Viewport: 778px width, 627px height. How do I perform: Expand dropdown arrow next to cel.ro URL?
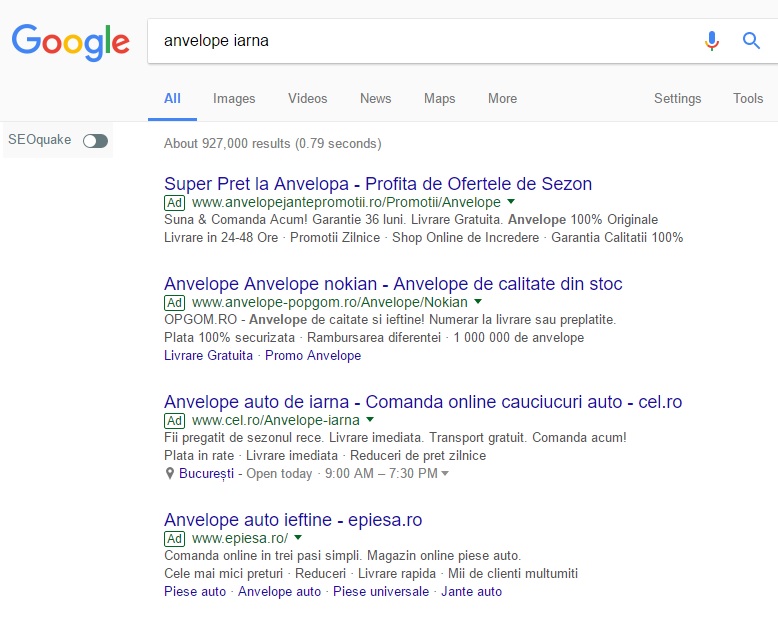point(370,420)
